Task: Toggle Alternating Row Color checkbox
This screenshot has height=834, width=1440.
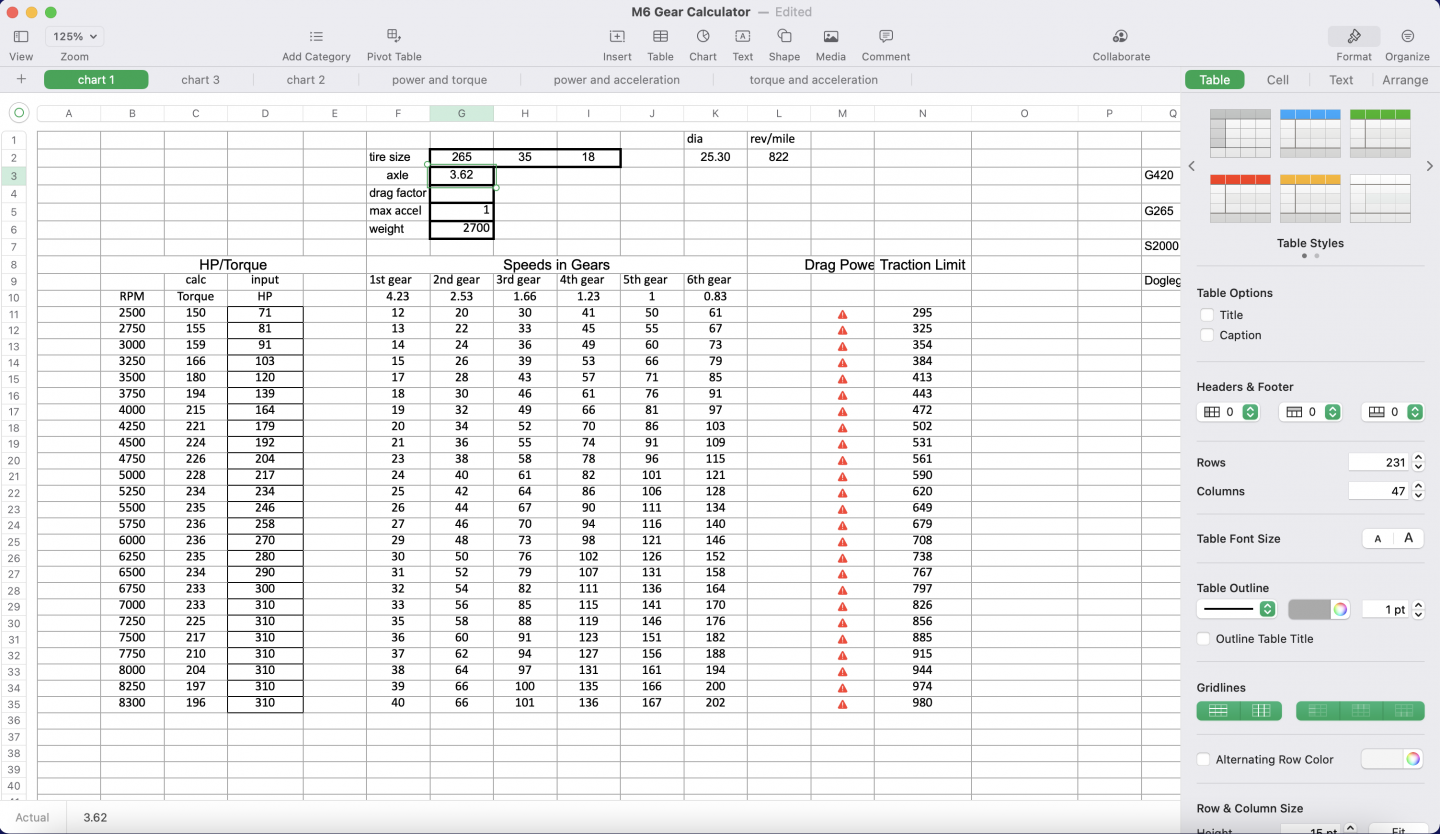Action: (x=1204, y=760)
